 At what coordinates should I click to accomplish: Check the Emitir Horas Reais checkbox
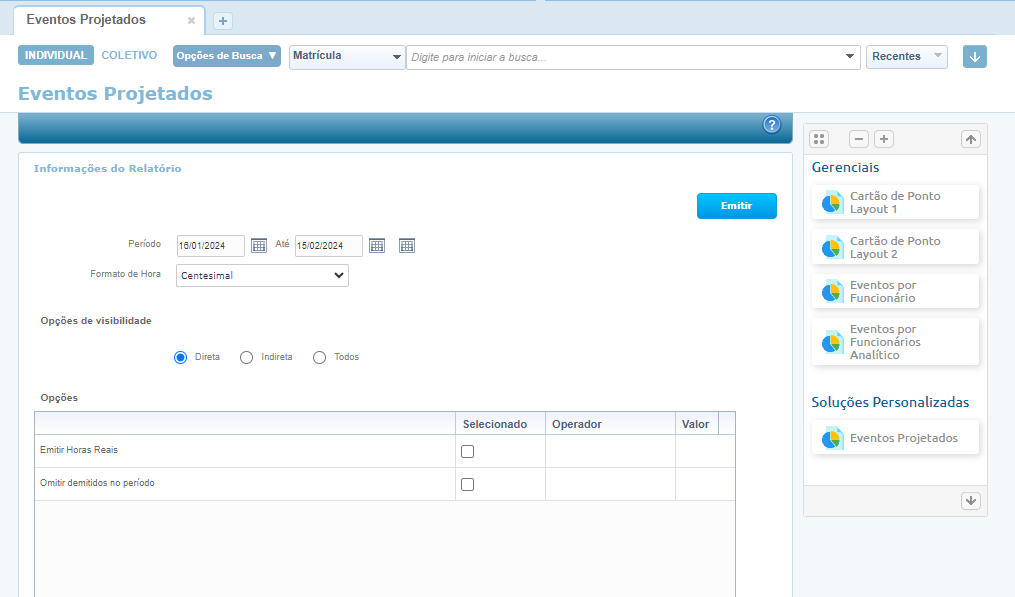pos(467,451)
